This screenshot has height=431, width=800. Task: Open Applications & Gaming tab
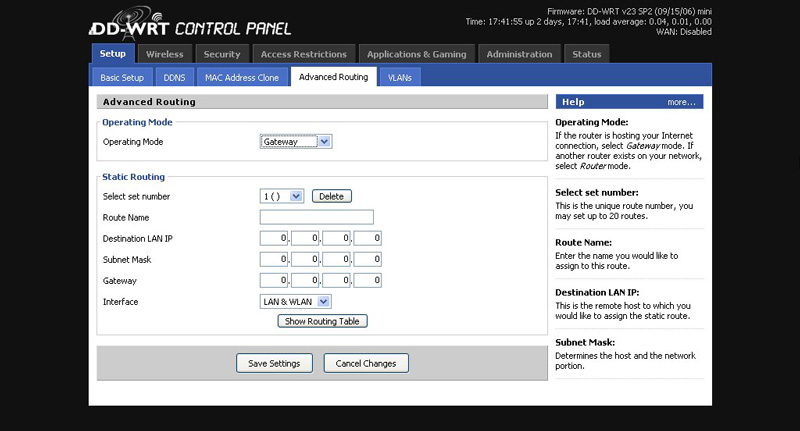pyautogui.click(x=416, y=54)
